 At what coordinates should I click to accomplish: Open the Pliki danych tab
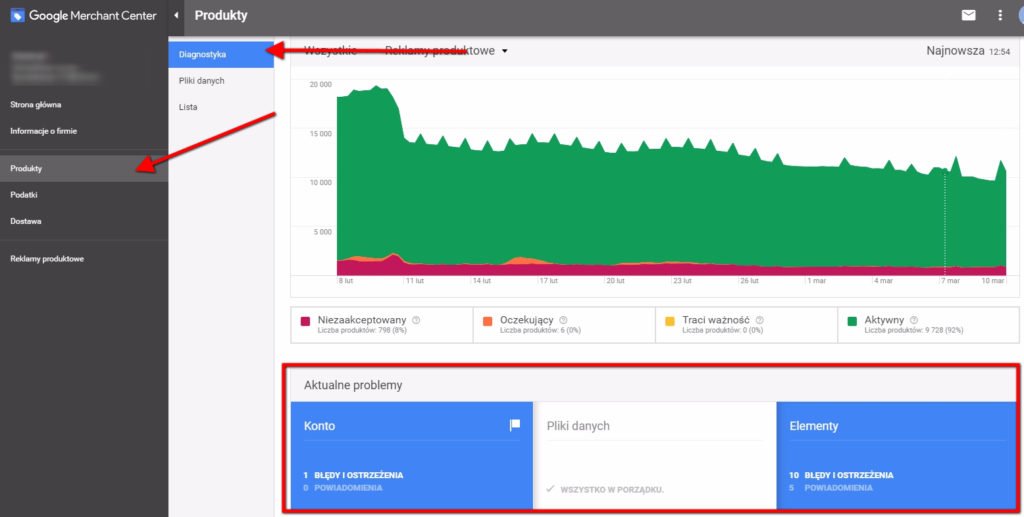click(x=221, y=81)
